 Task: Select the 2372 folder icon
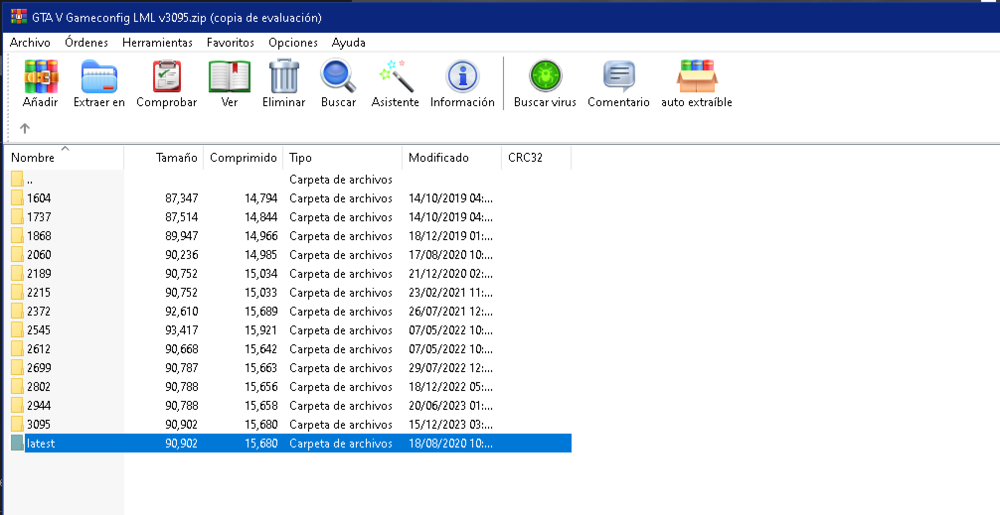[18, 311]
